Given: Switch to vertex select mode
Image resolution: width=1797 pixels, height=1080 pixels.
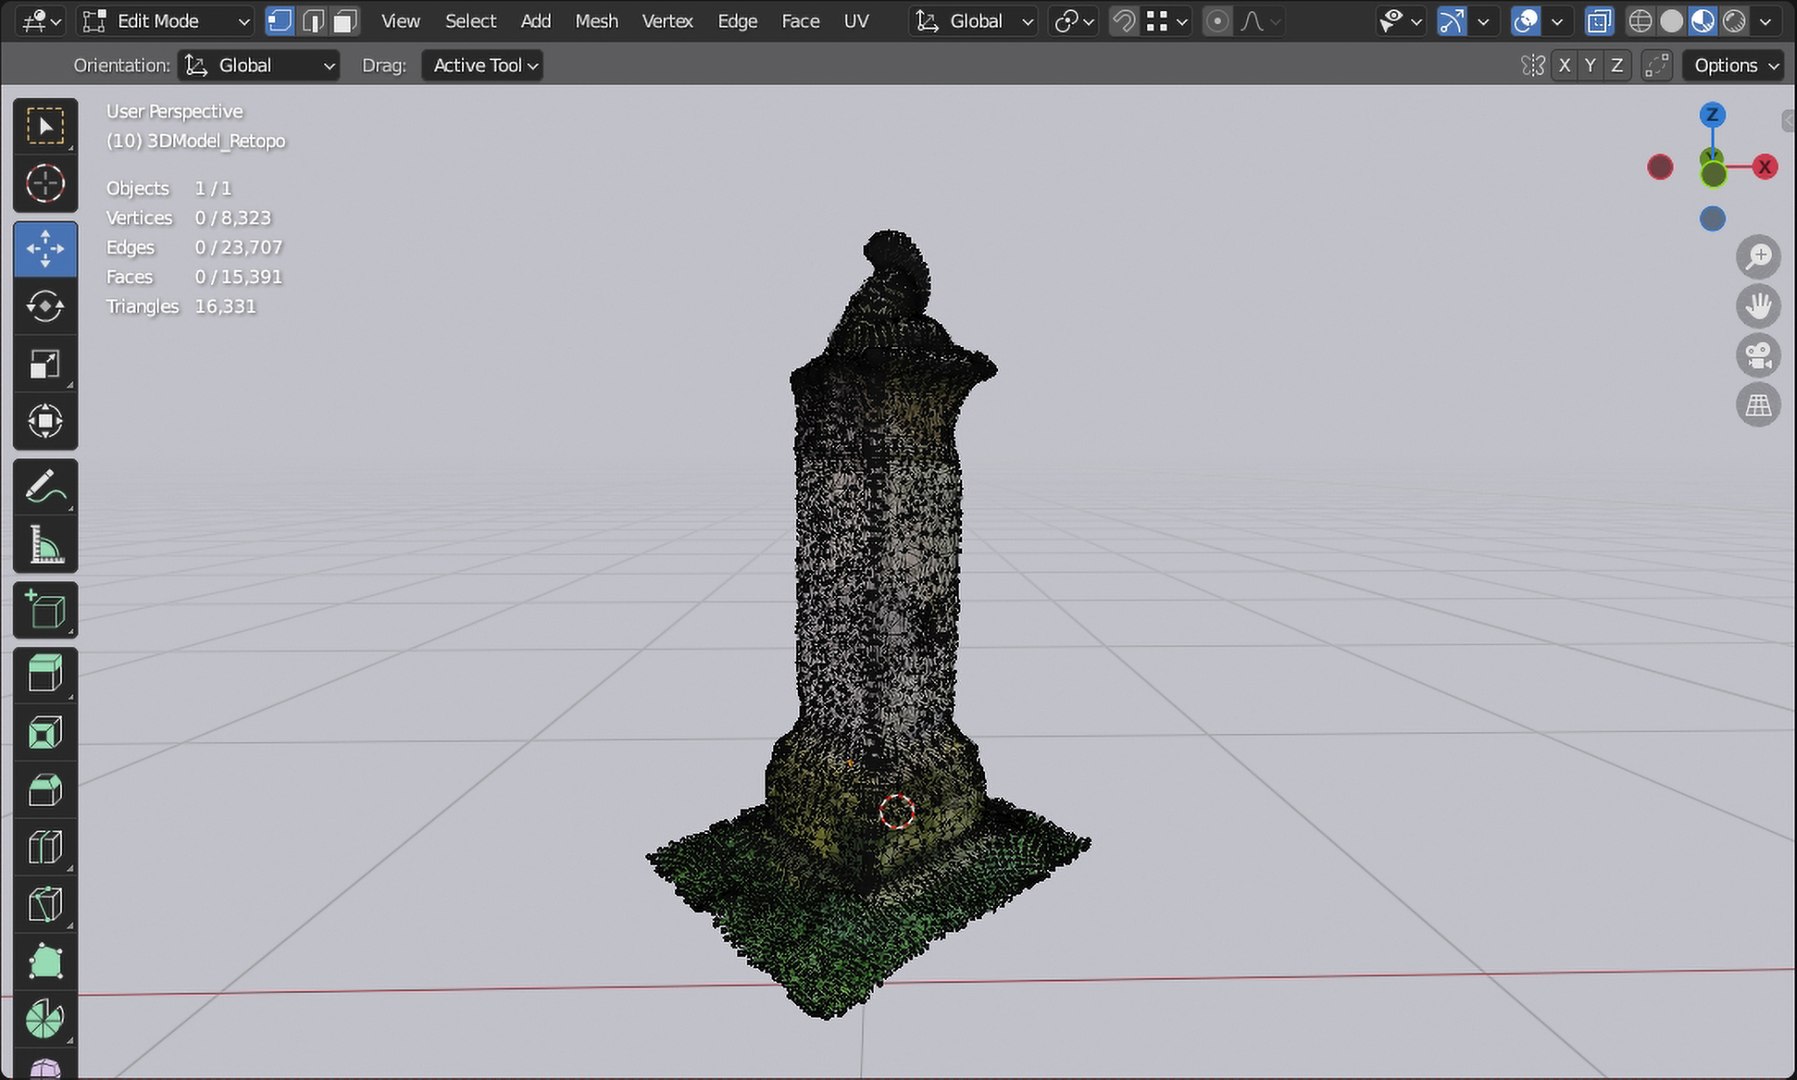Looking at the screenshot, I should [x=280, y=21].
